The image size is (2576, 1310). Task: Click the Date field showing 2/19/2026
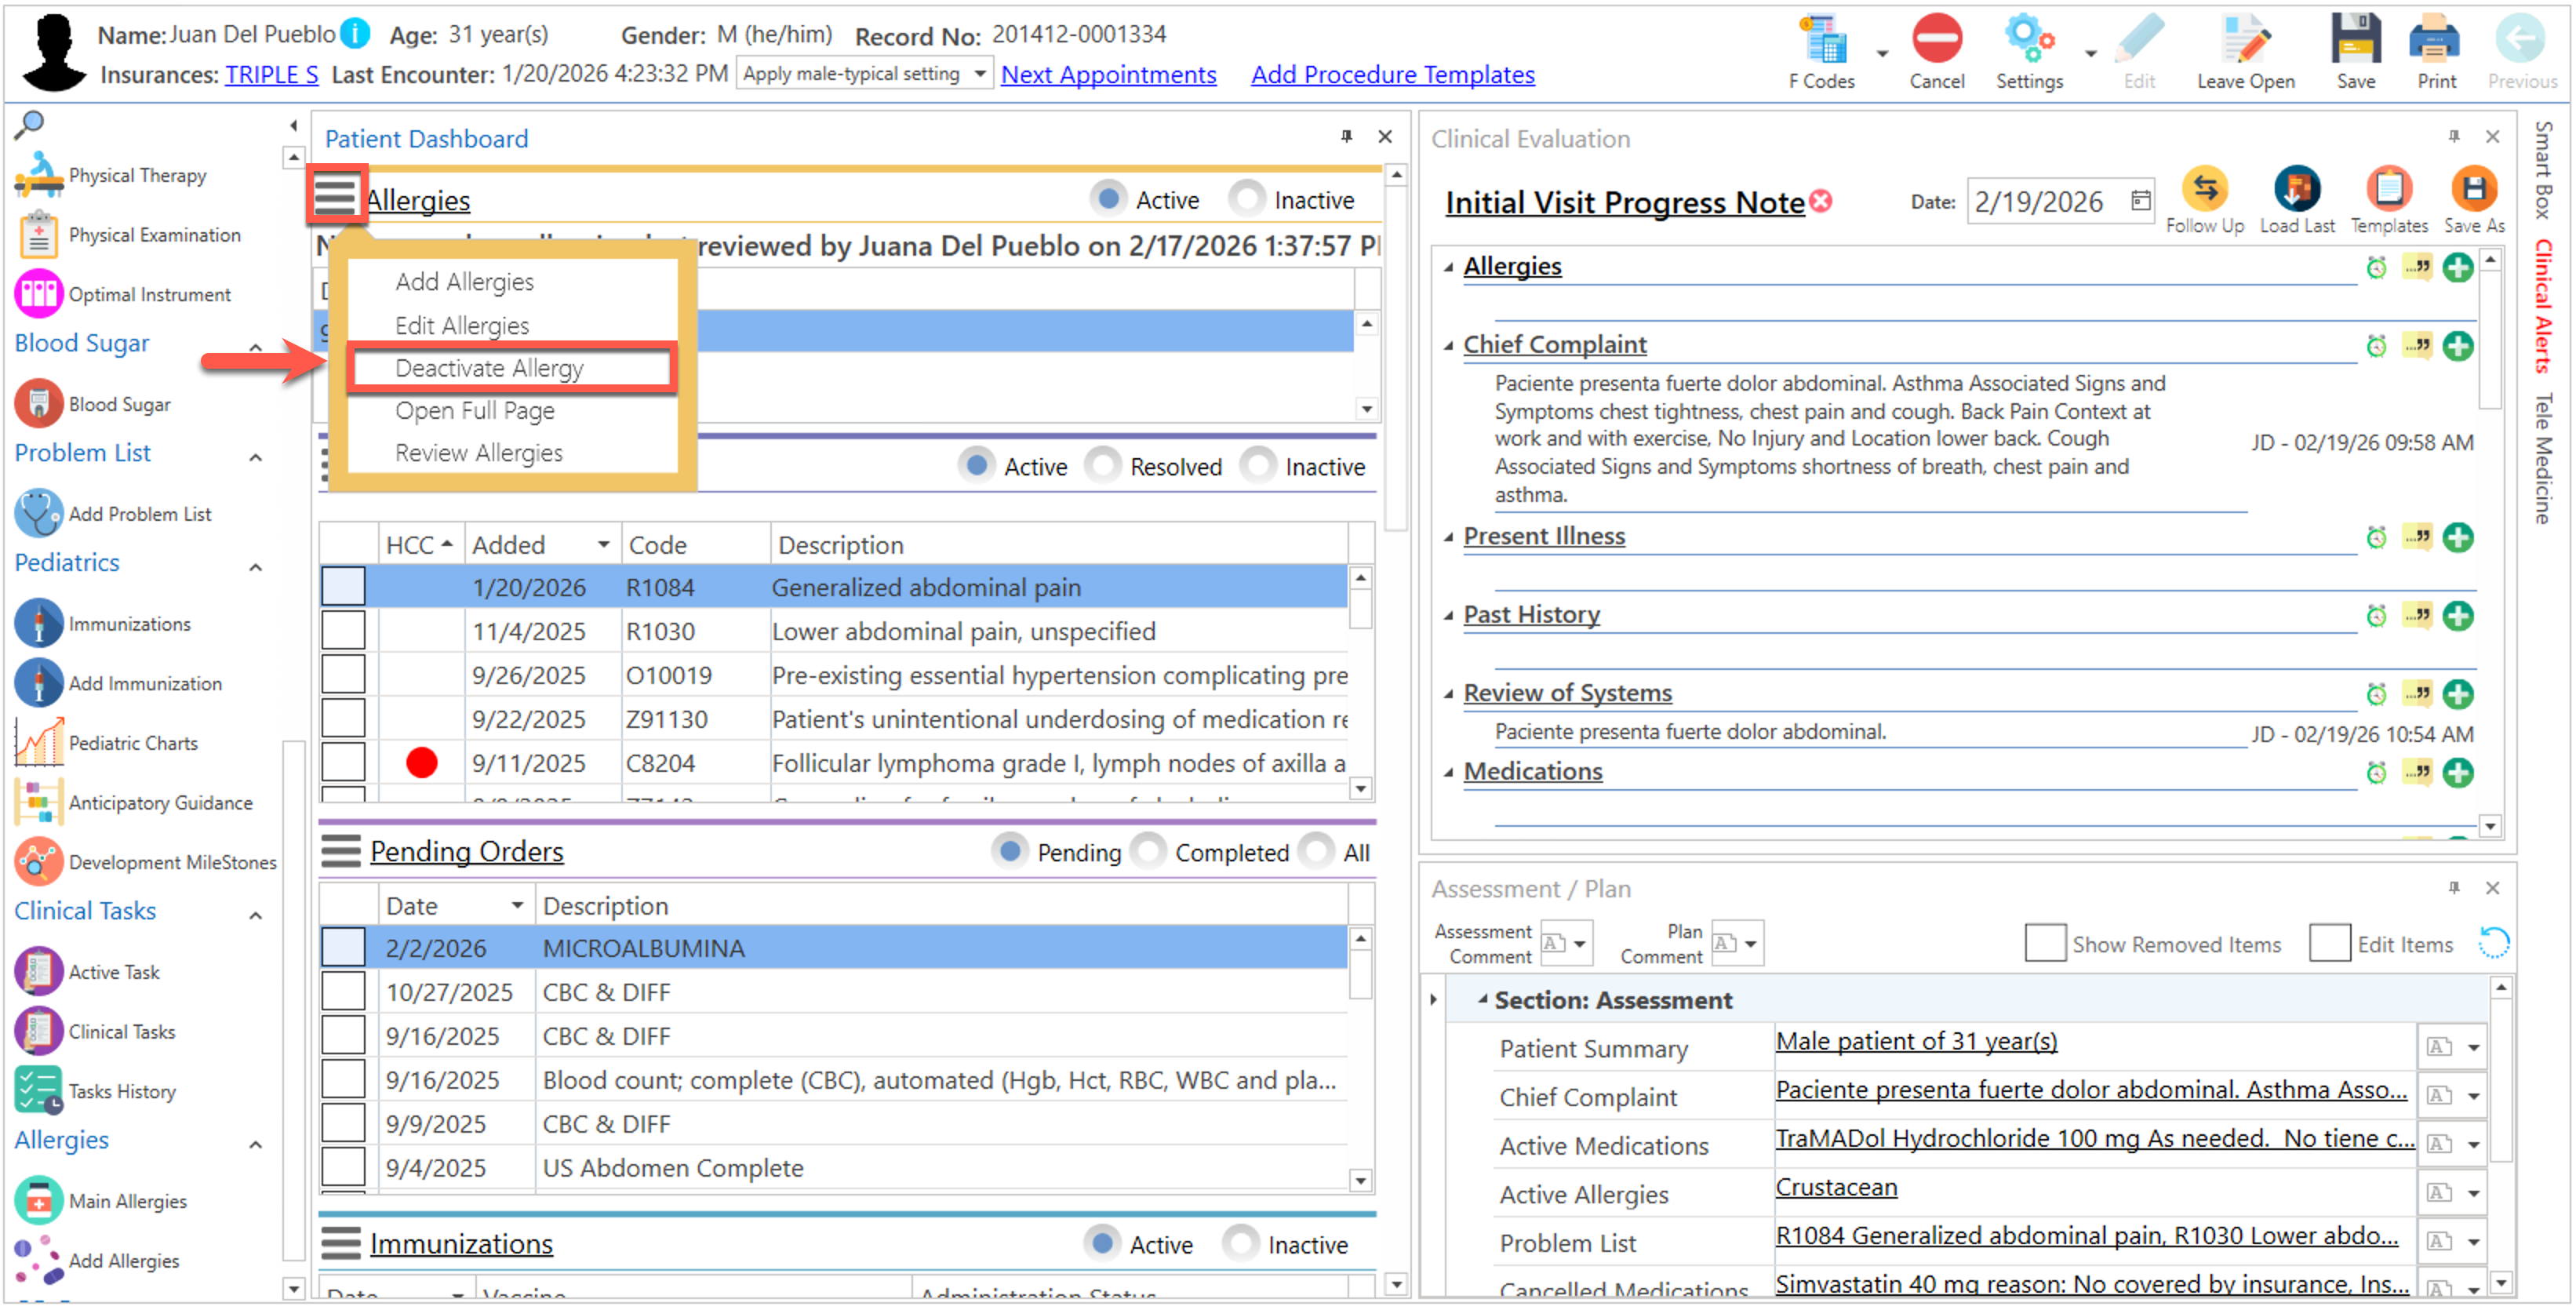point(2040,202)
